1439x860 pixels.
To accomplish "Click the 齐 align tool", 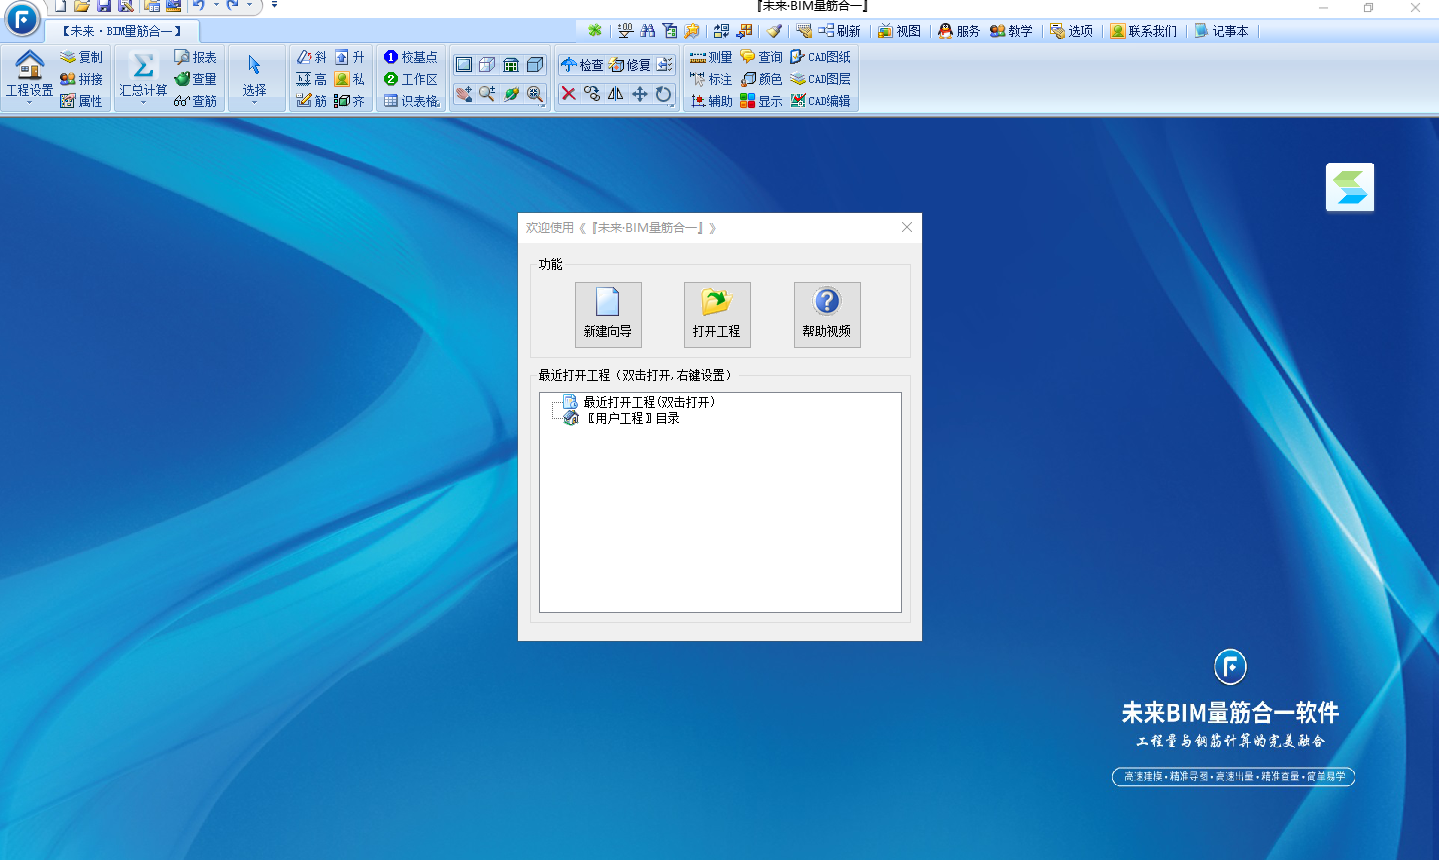I will [x=350, y=101].
